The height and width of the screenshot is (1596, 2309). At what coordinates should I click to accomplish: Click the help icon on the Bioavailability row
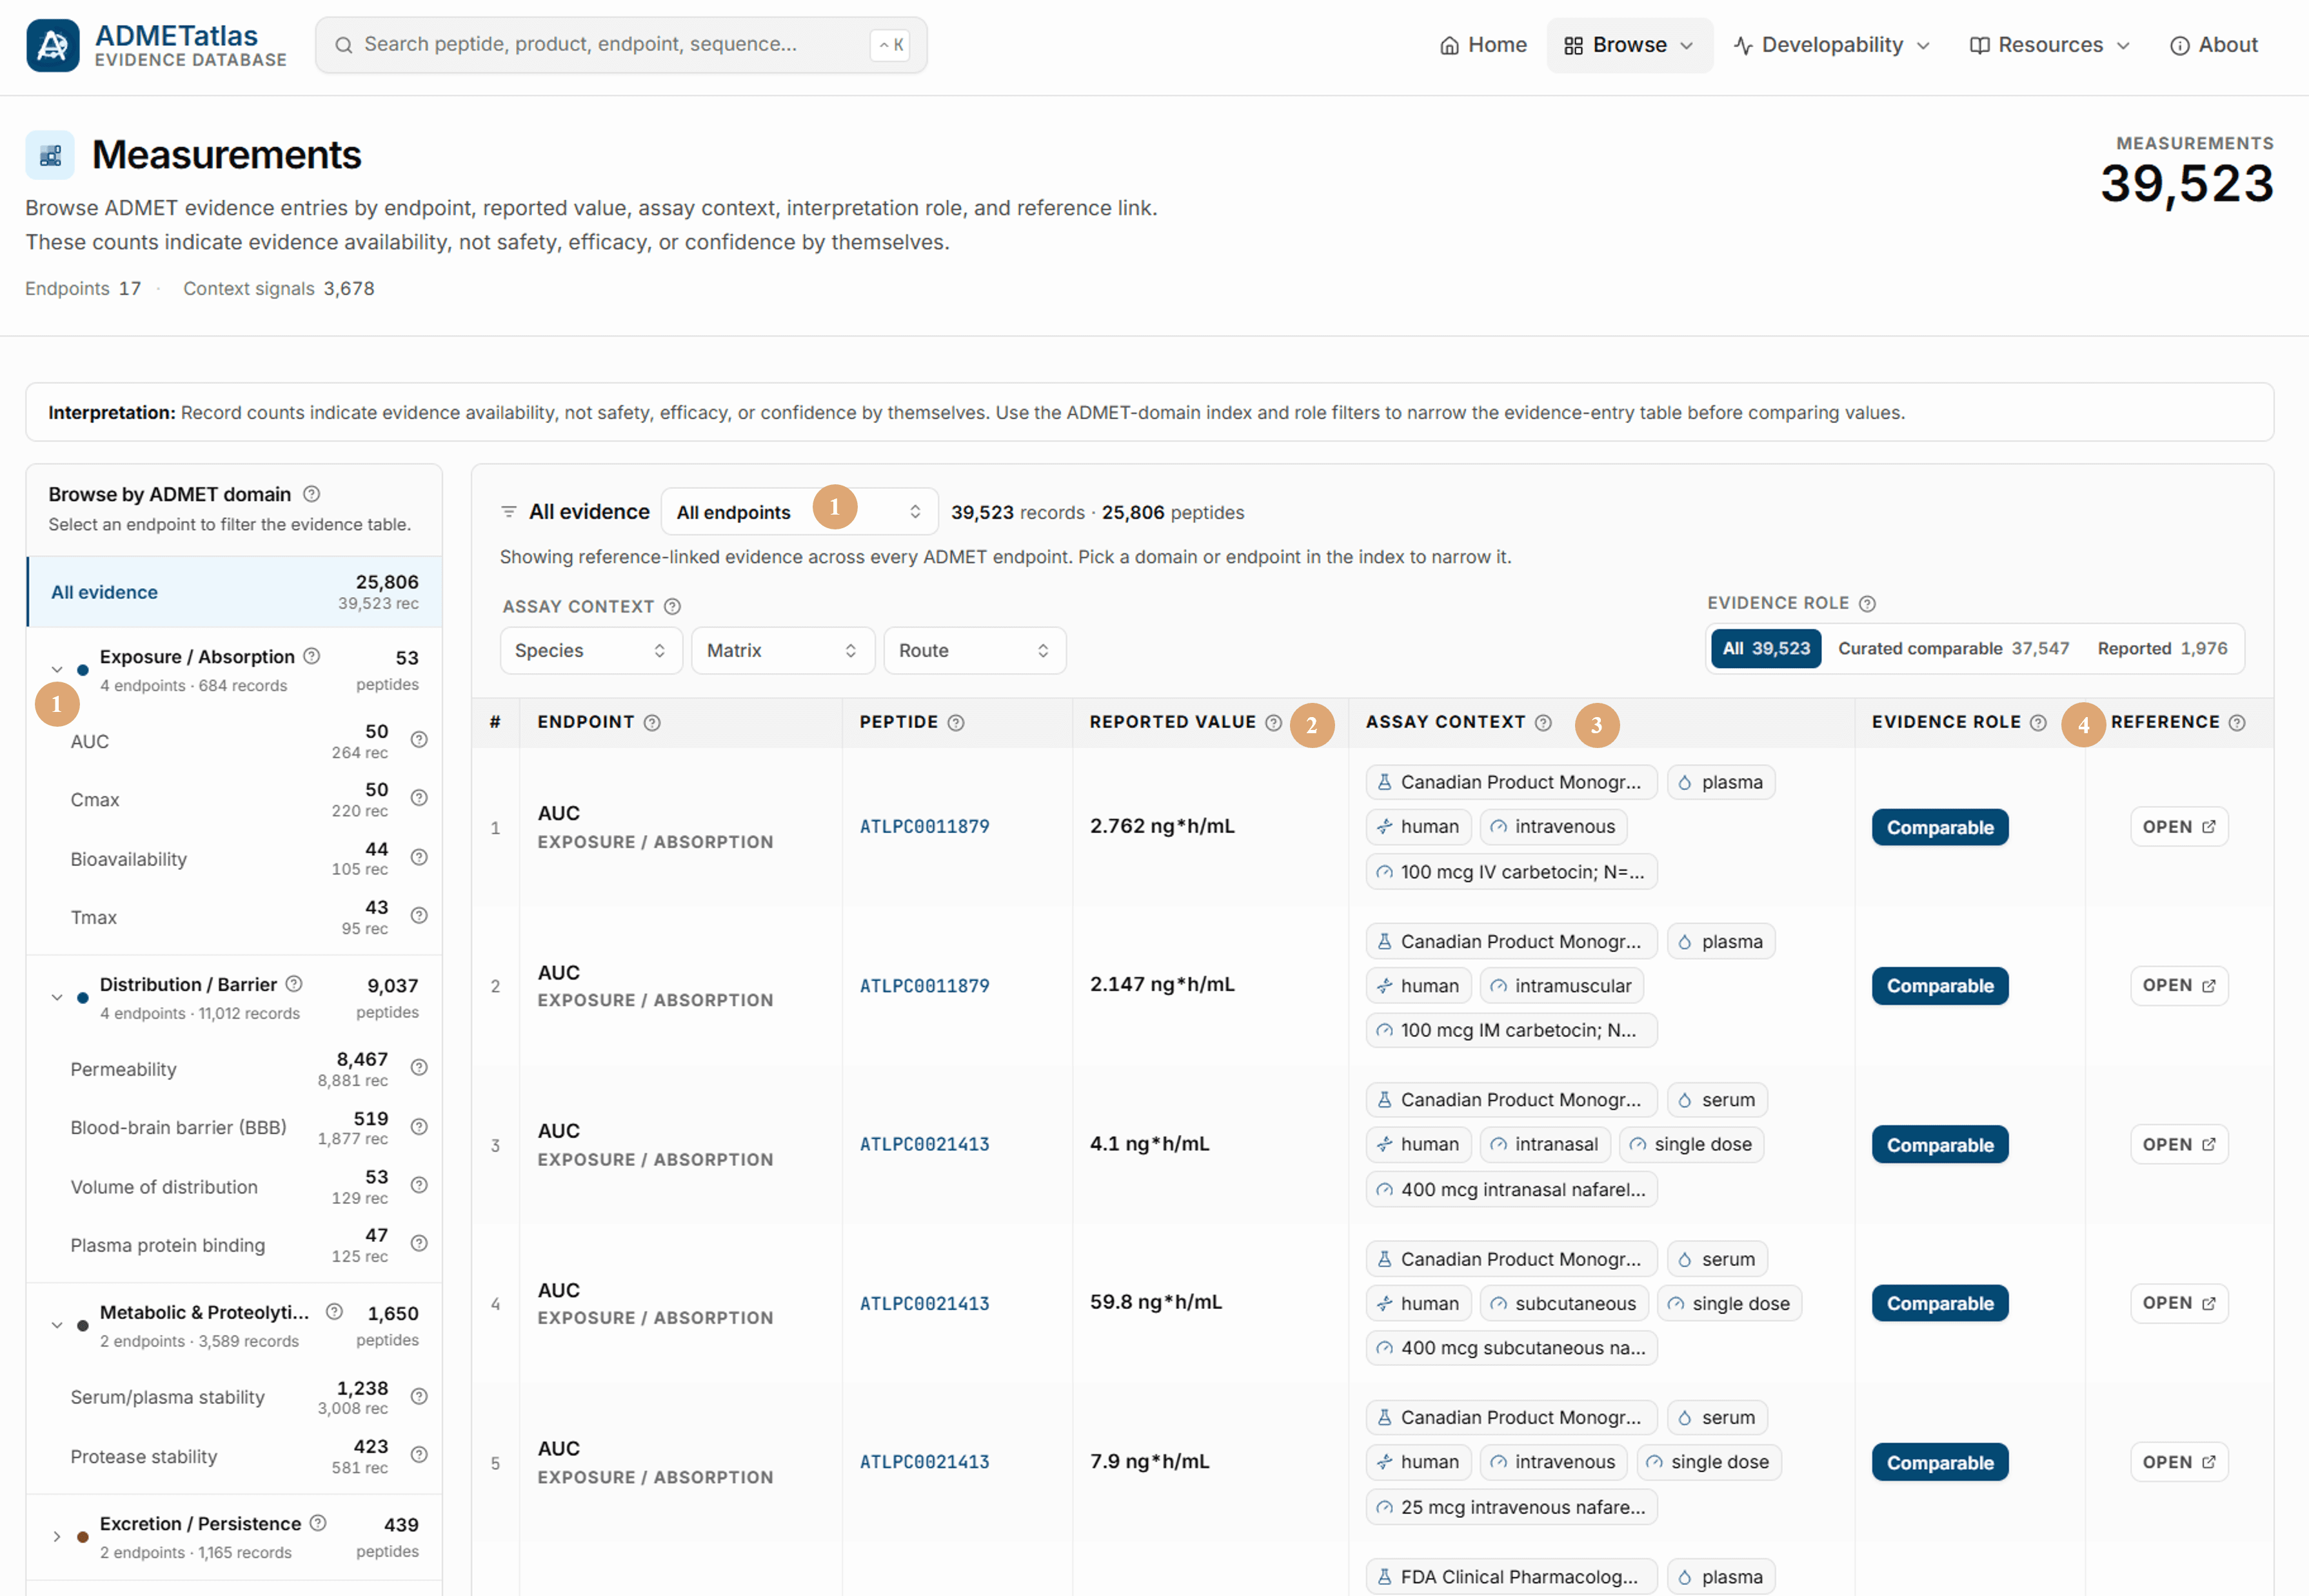pos(419,858)
